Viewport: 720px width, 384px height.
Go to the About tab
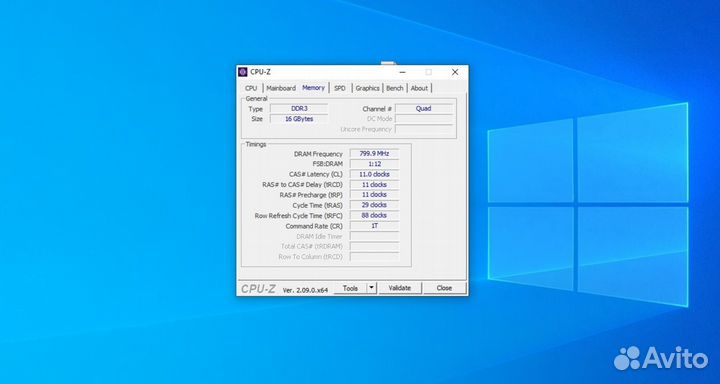coord(419,88)
